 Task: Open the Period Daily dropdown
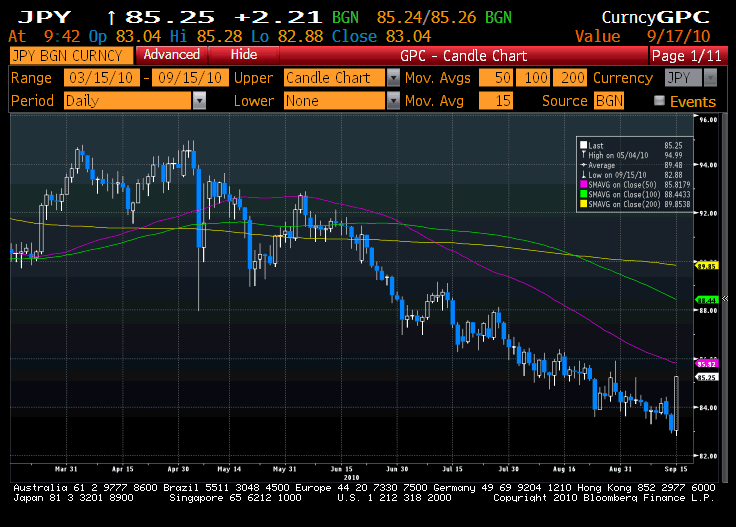[x=200, y=101]
